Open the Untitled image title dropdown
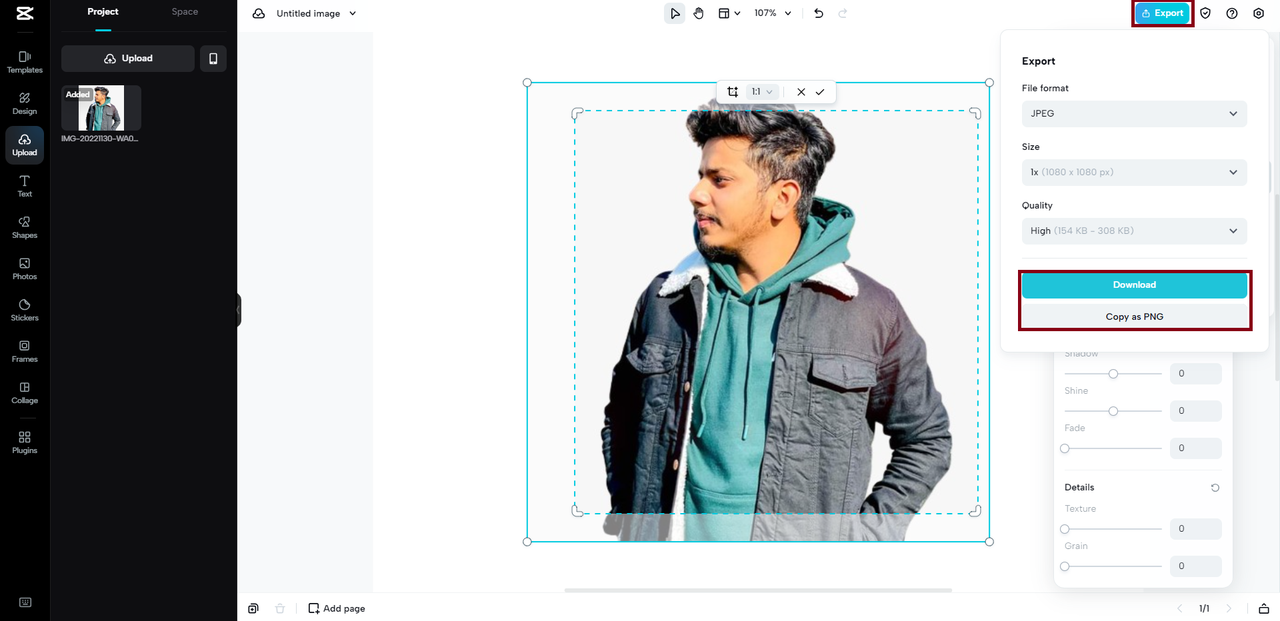The width and height of the screenshot is (1280, 621). tap(316, 13)
